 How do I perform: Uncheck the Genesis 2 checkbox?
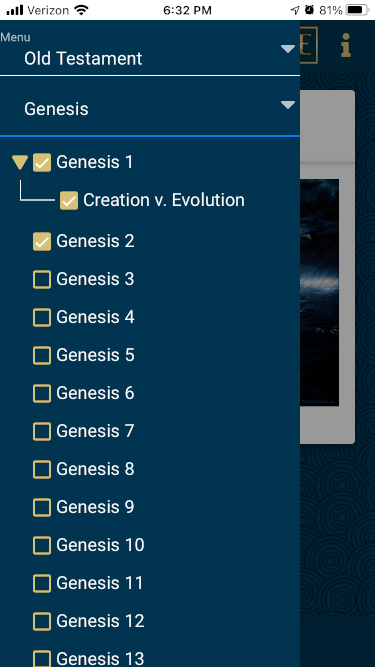(x=42, y=241)
